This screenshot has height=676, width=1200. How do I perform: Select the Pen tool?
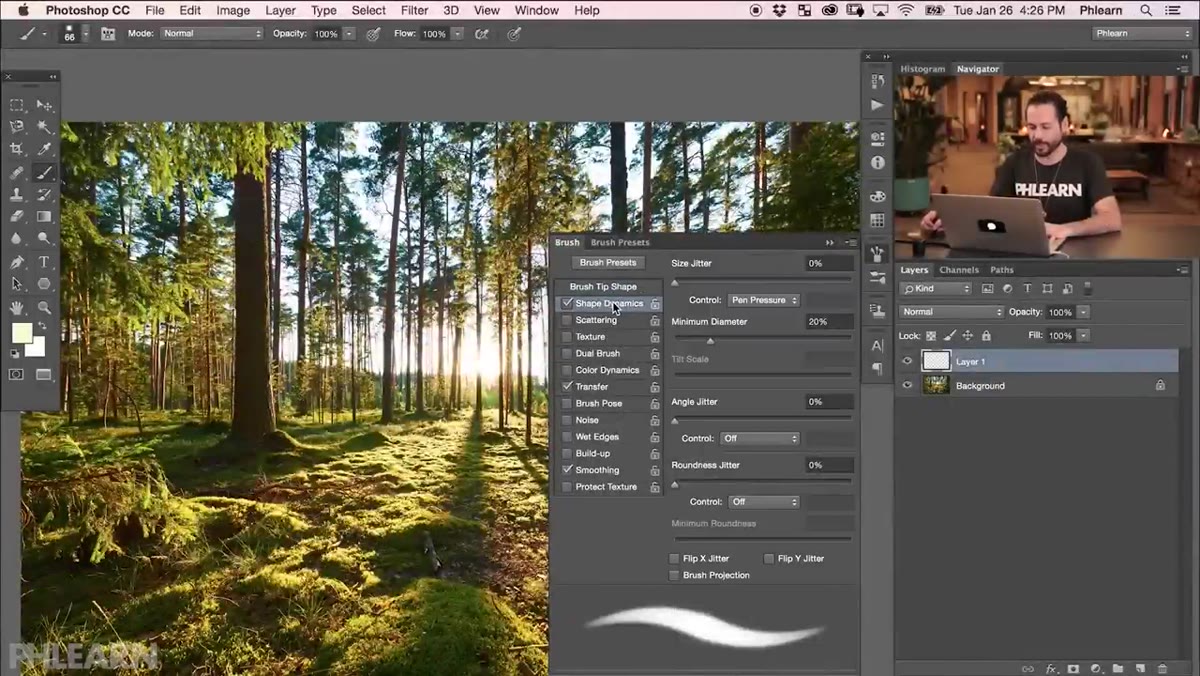pyautogui.click(x=17, y=262)
